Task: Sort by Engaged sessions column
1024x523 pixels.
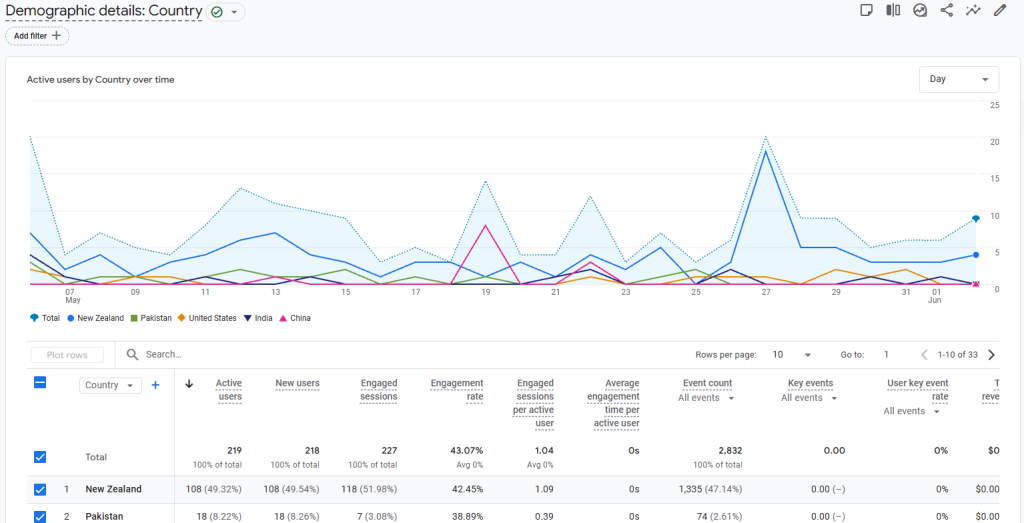Action: 379,390
